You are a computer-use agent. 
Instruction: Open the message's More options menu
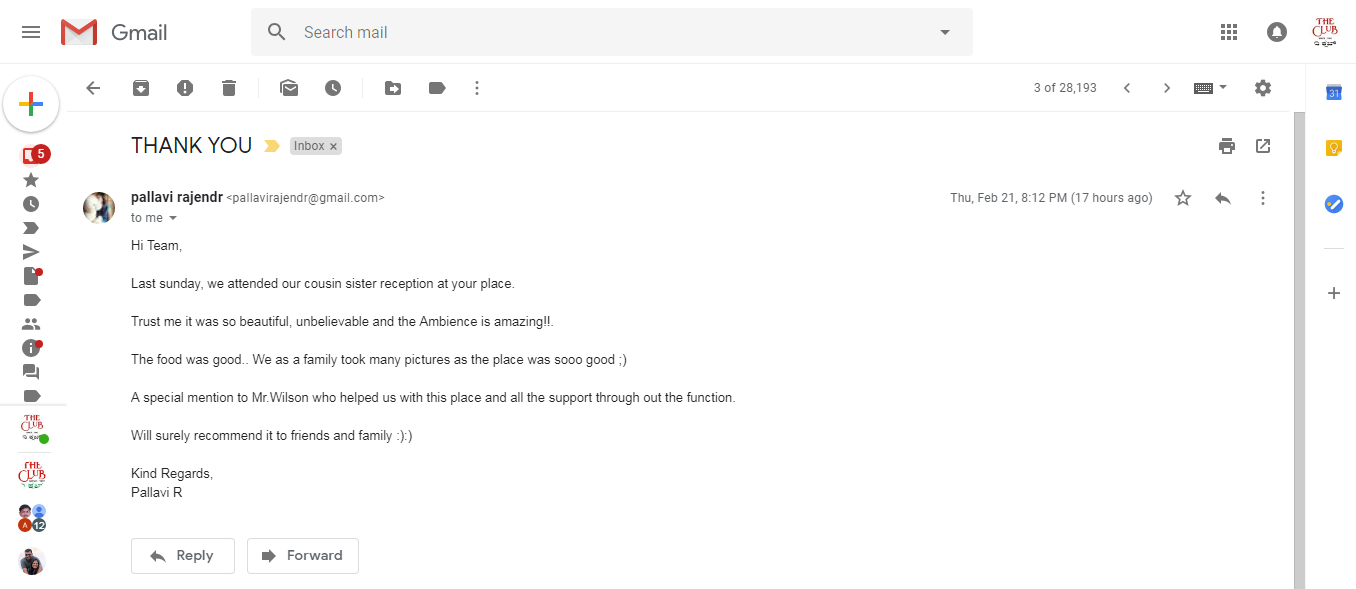click(1263, 198)
